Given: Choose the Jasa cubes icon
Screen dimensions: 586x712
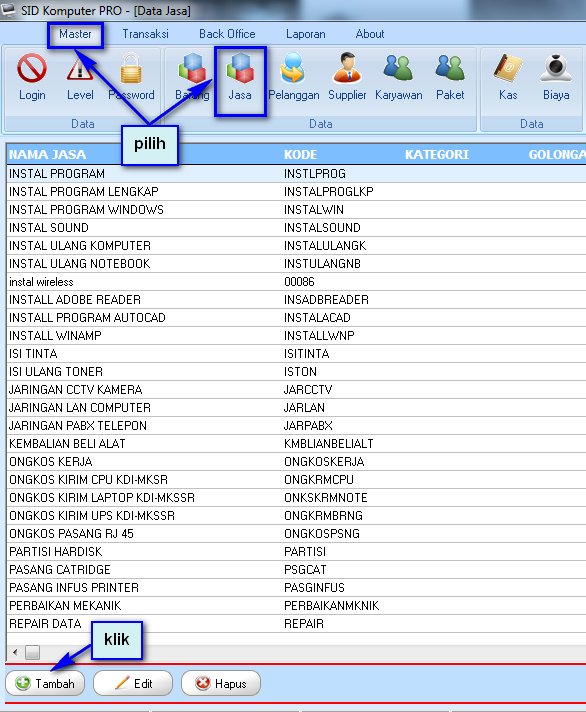Looking at the screenshot, I should 240,77.
